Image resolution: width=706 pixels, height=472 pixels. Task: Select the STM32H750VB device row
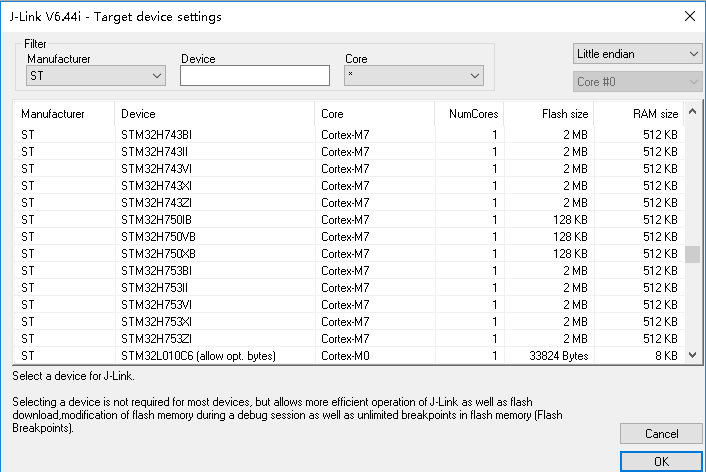click(x=349, y=237)
